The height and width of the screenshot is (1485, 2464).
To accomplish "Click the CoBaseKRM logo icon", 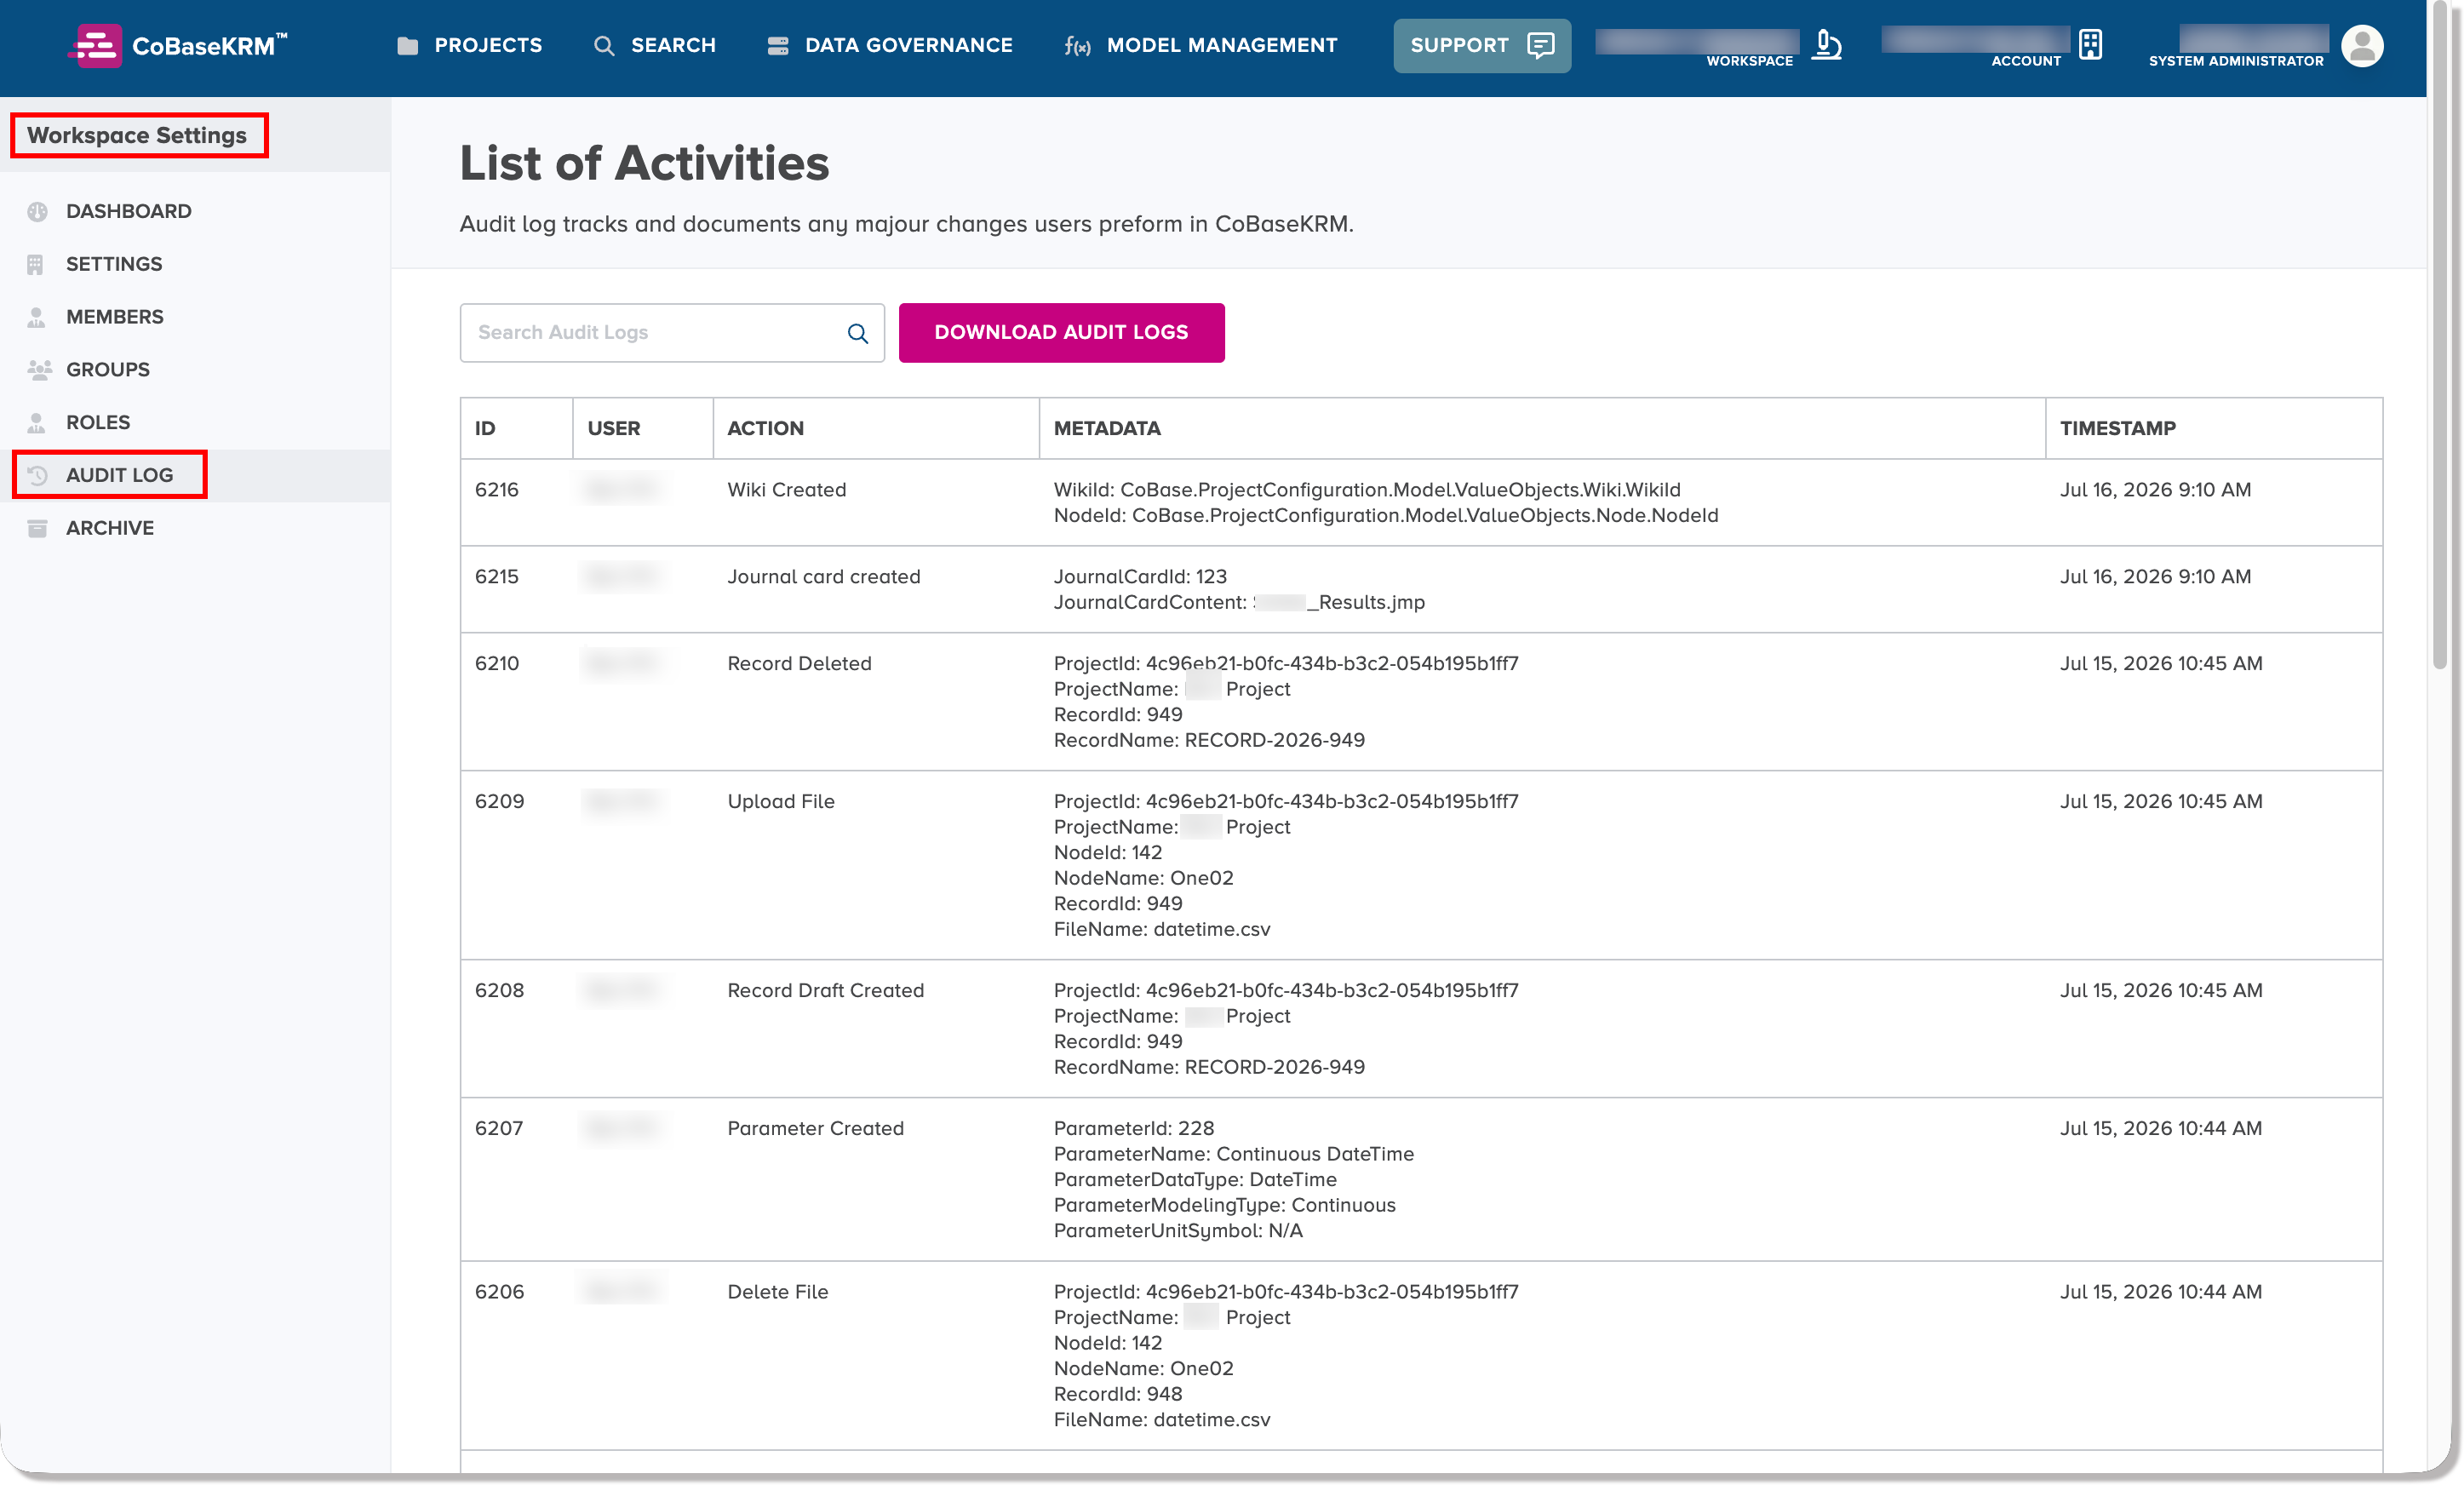I will tap(96, 45).
